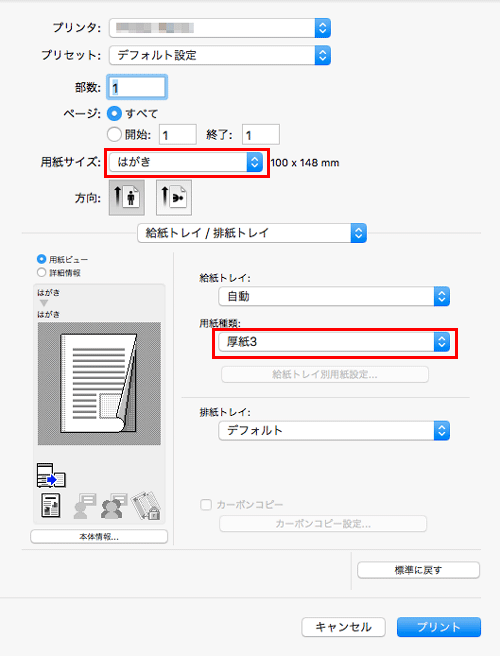Select すべて pages radio button
Viewport: 500px width, 656px height.
[x=114, y=113]
